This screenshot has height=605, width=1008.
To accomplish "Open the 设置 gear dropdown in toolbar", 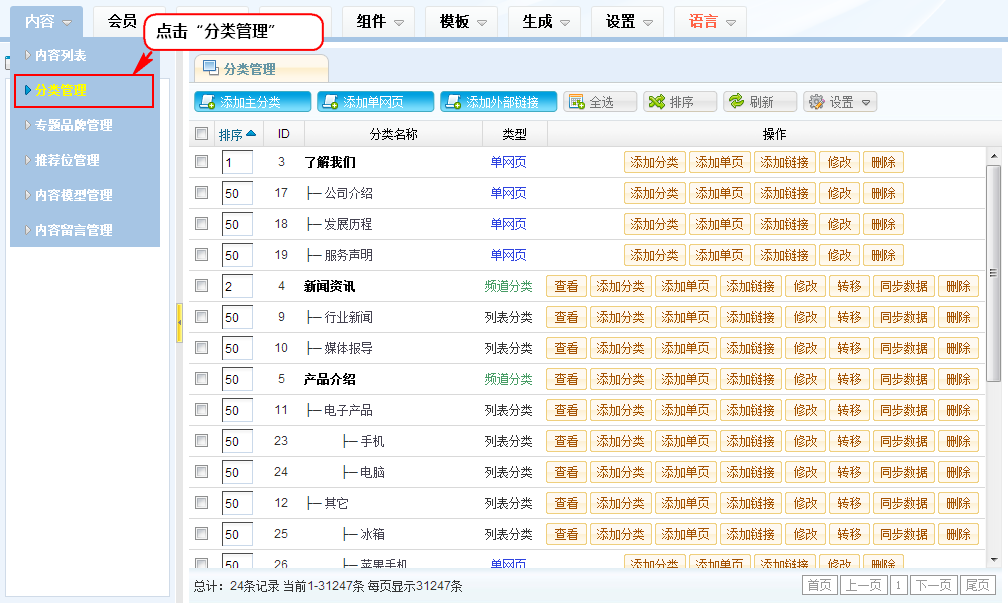I will (841, 102).
